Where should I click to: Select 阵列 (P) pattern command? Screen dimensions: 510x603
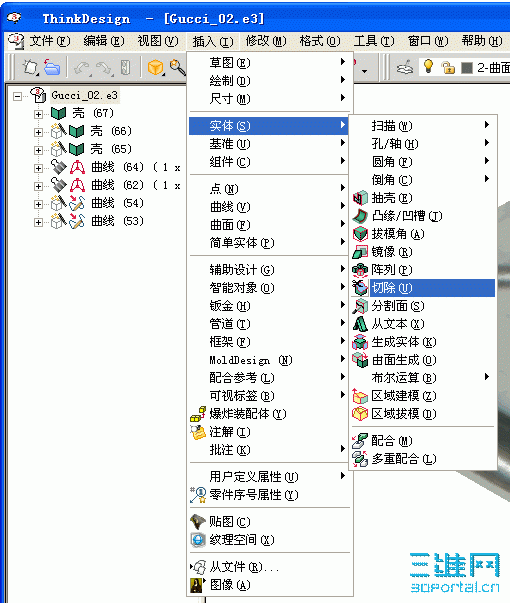(x=423, y=270)
